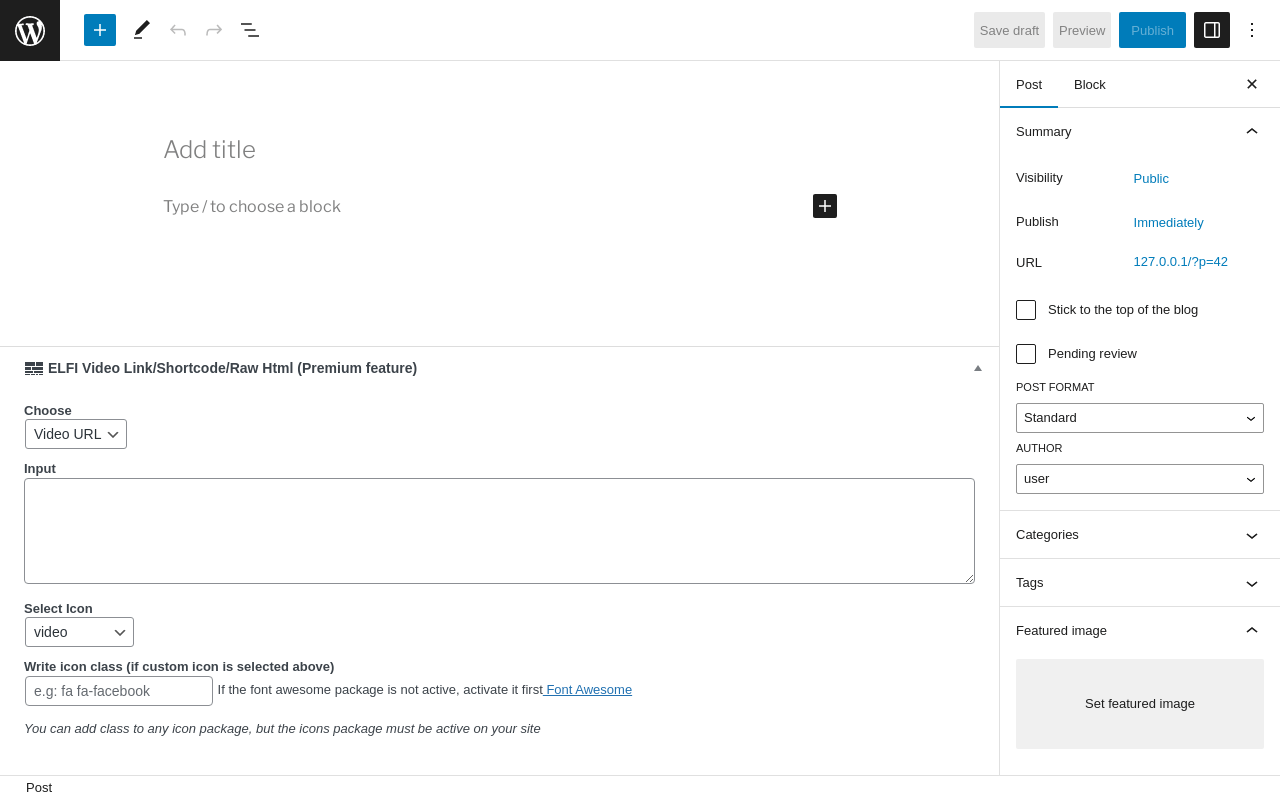
Task: Click the Undo arrow icon
Action: coord(178,30)
